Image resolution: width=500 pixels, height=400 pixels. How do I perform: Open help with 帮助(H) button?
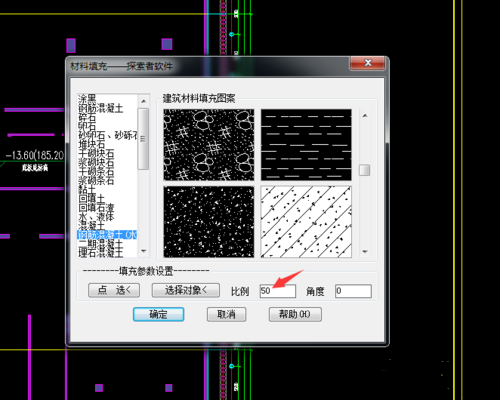(x=295, y=314)
